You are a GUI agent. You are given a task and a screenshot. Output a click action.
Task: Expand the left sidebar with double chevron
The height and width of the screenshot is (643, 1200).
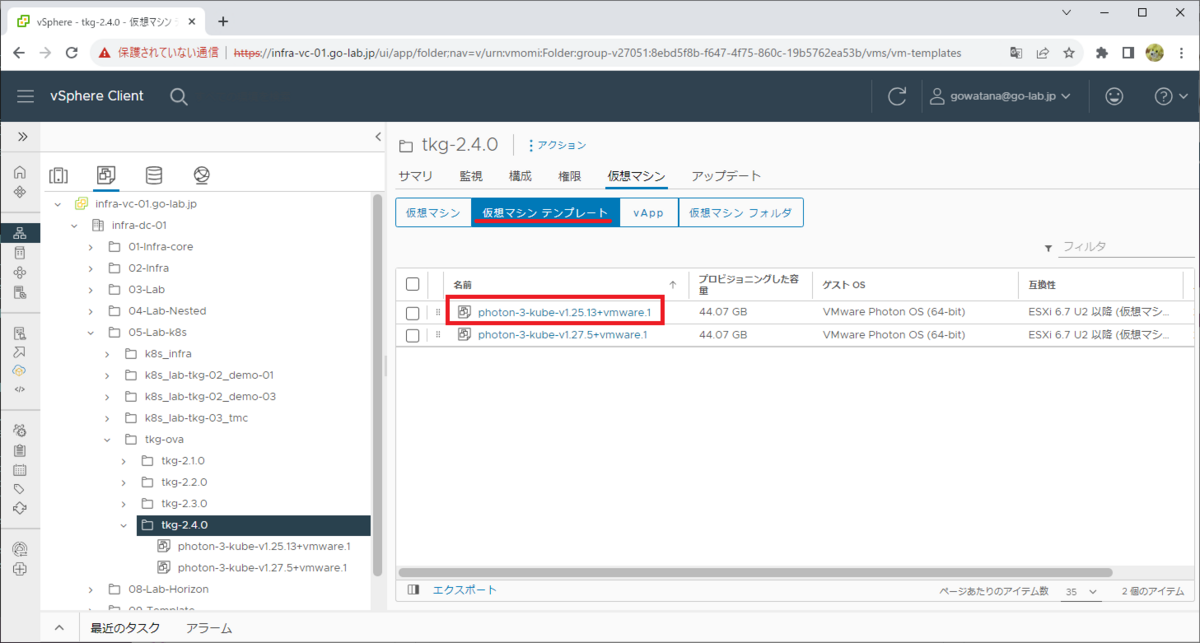tap(21, 136)
